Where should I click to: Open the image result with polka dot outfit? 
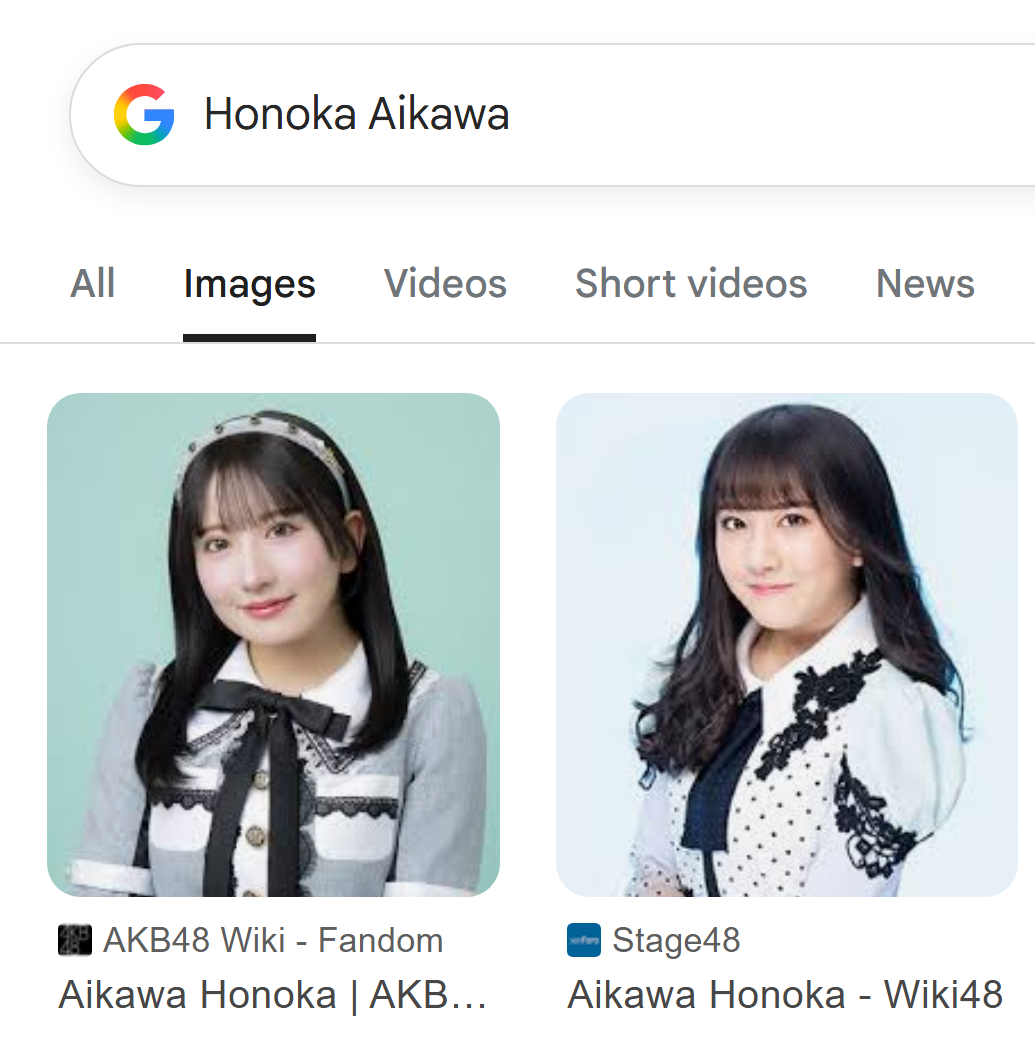[x=787, y=645]
